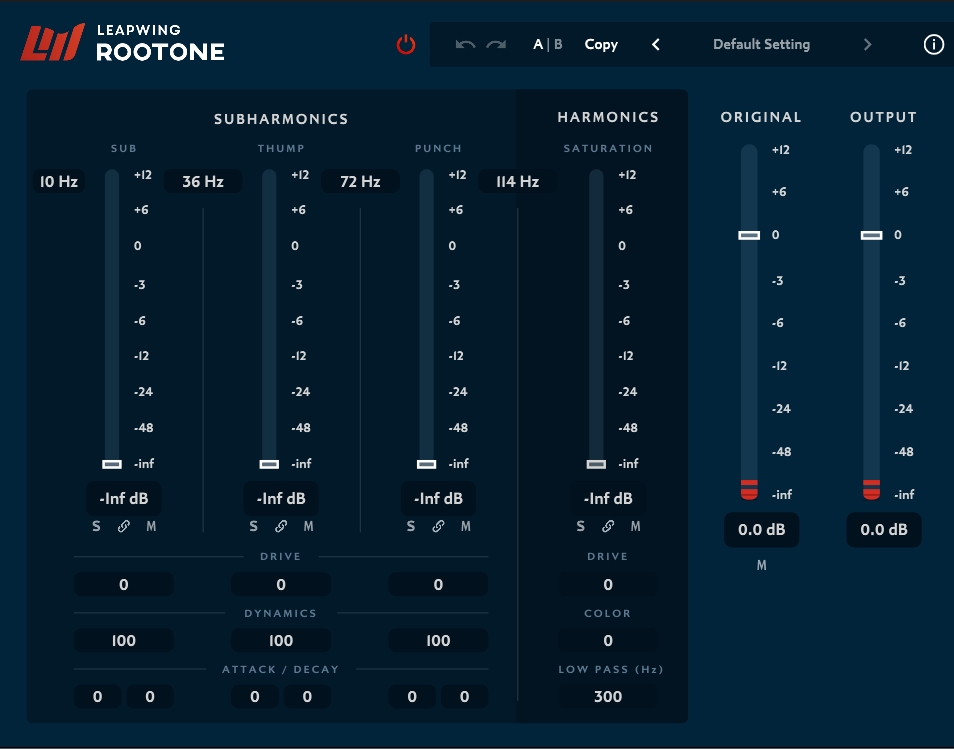This screenshot has width=954, height=749.
Task: Click the Saturation fader handle
Action: 596,464
